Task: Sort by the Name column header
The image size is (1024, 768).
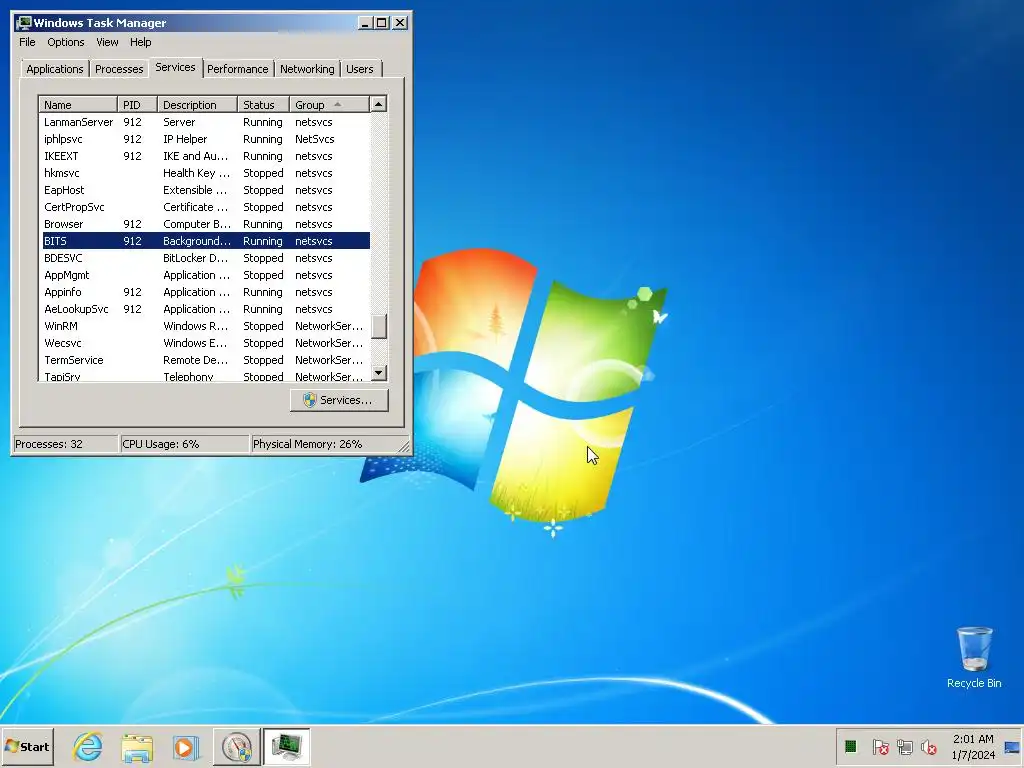Action: coord(78,105)
